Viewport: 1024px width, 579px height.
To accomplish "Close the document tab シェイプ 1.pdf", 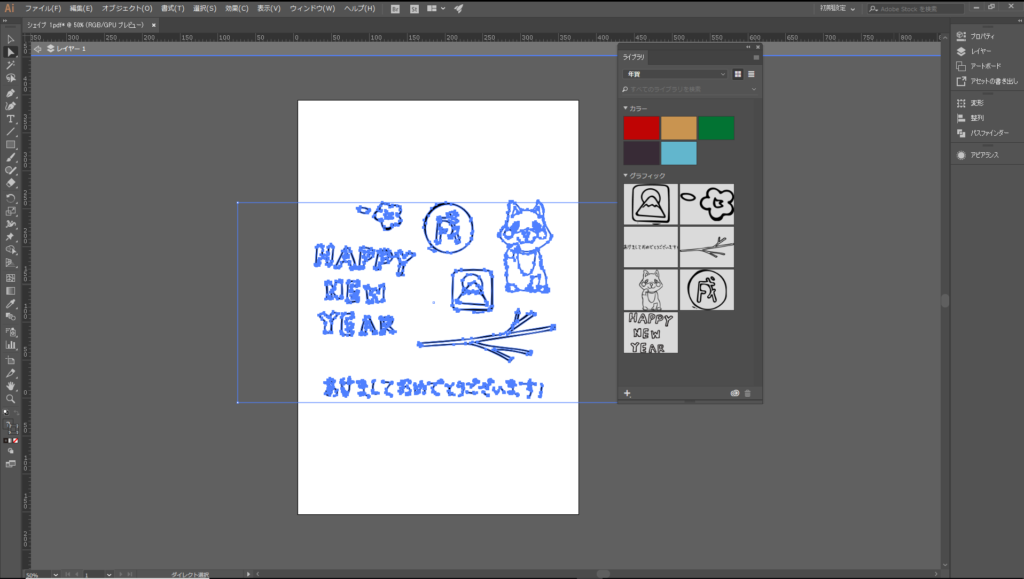I will 153,25.
